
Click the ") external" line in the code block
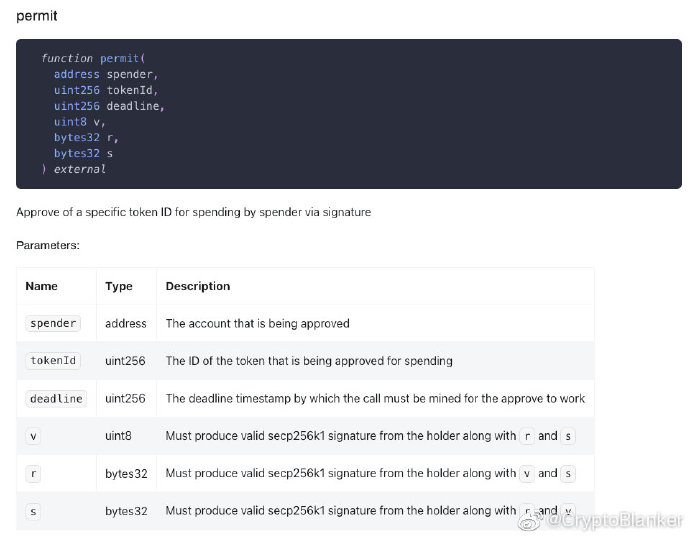pos(73,169)
